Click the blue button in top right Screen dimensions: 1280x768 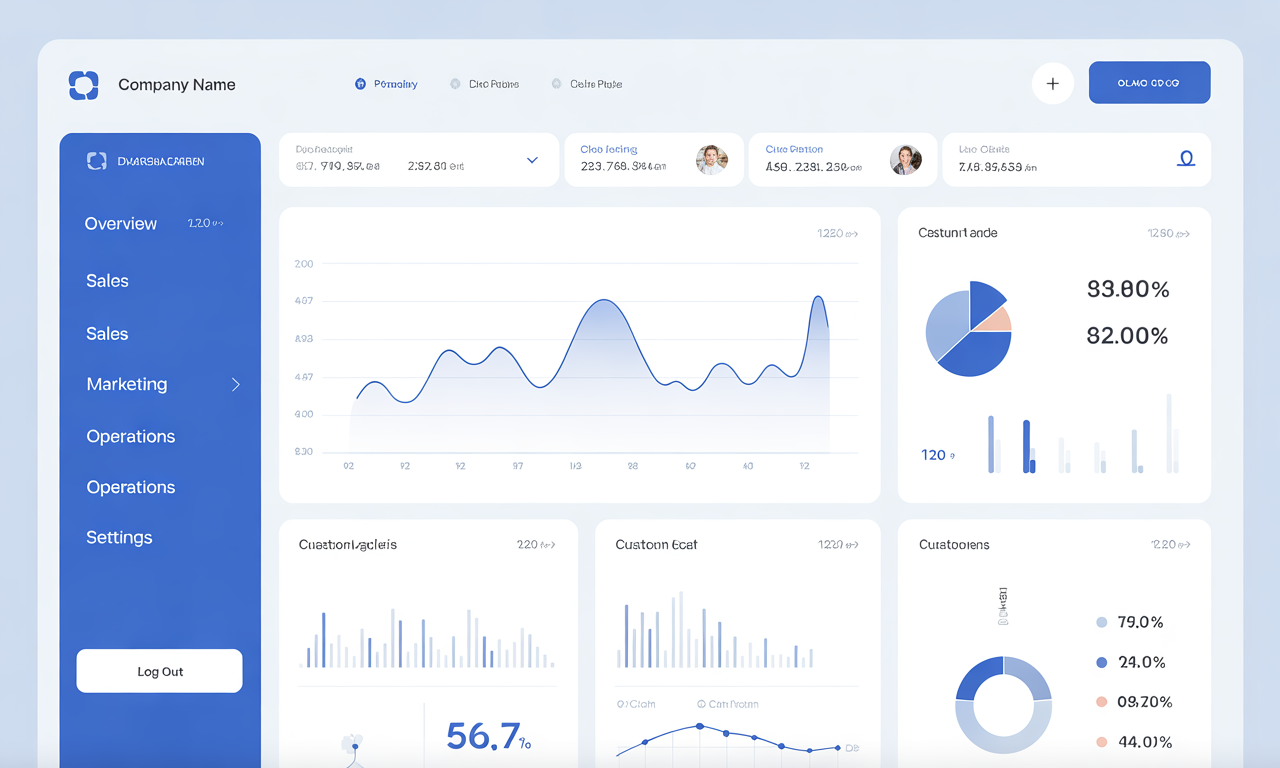coord(1149,83)
